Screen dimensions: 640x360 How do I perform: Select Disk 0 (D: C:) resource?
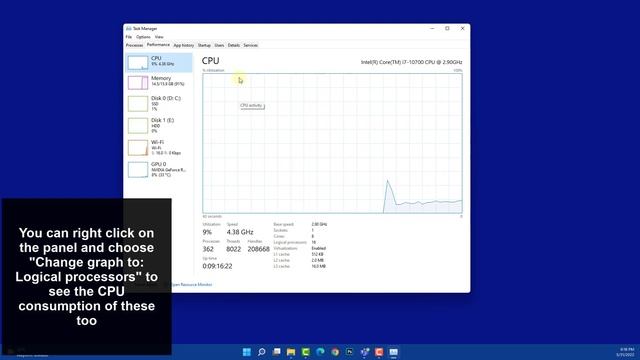coord(159,104)
